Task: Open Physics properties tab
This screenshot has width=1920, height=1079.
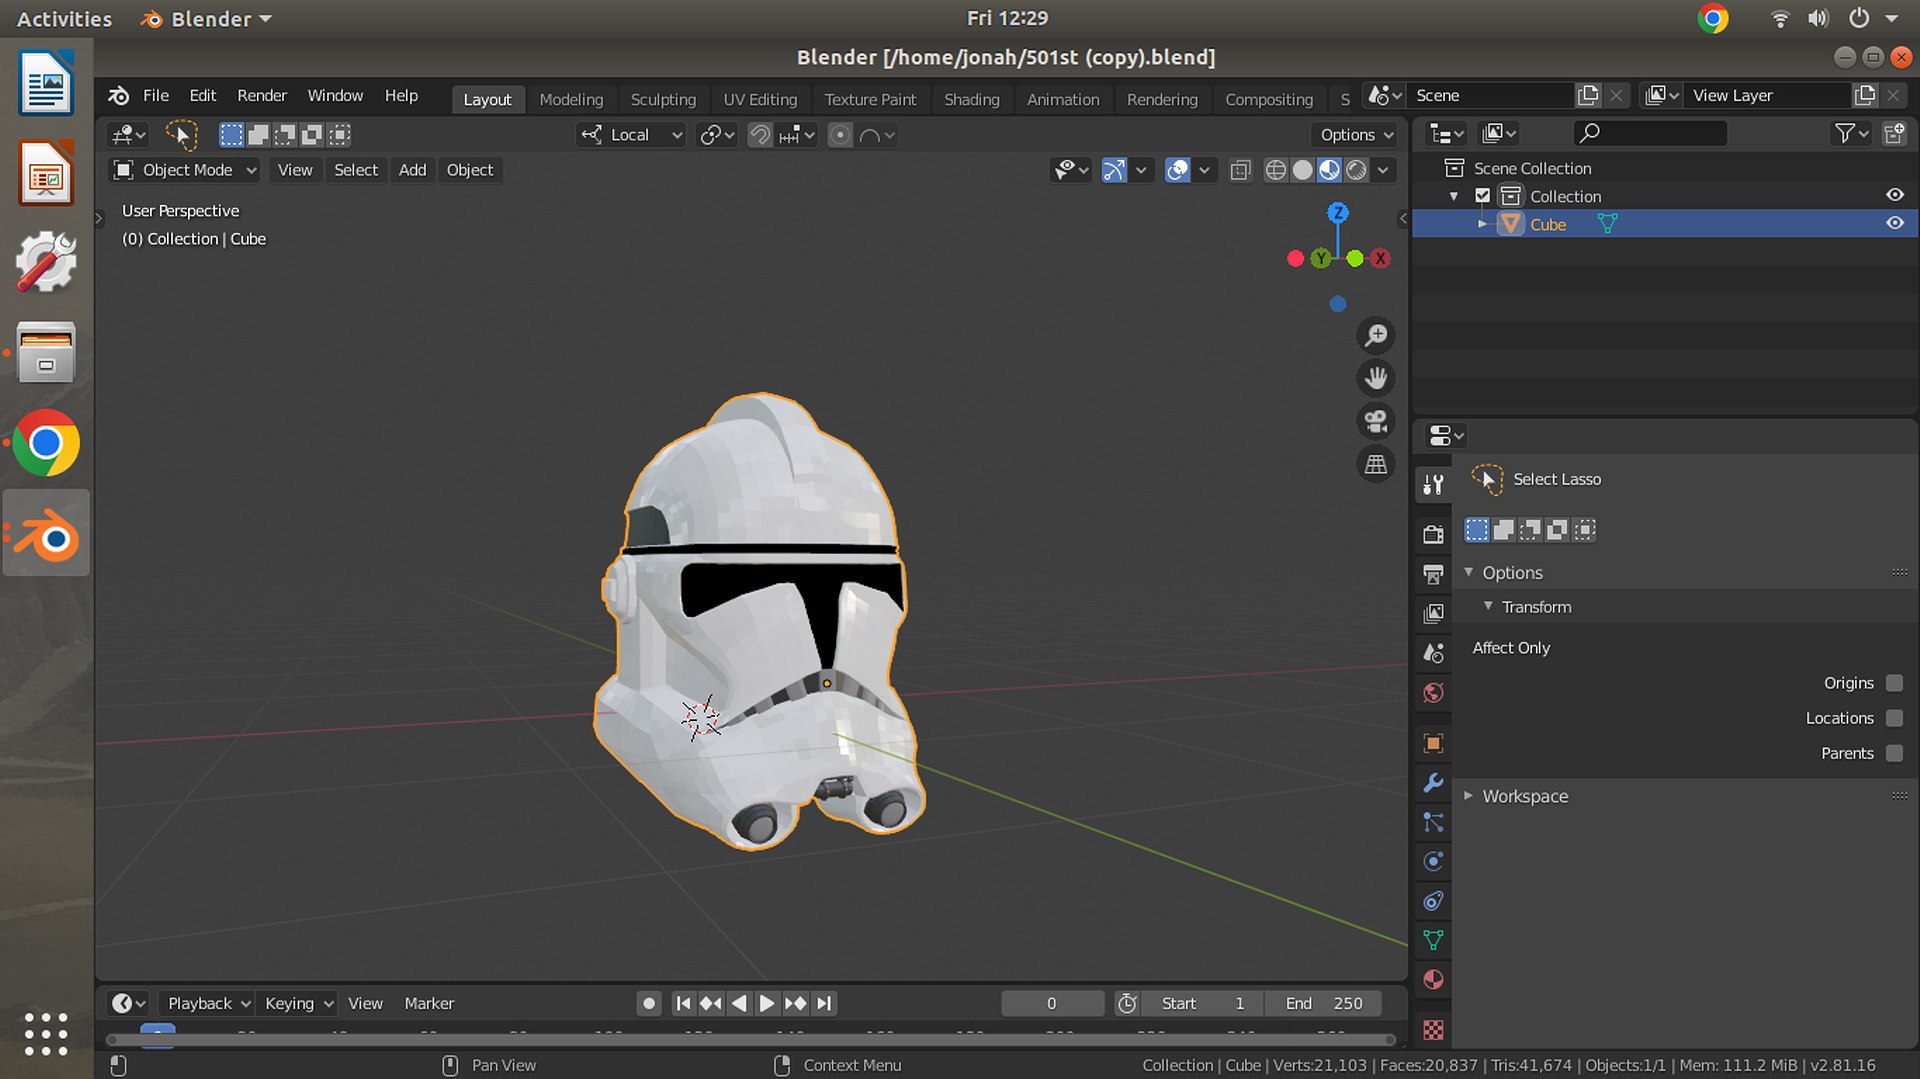Action: click(x=1433, y=861)
